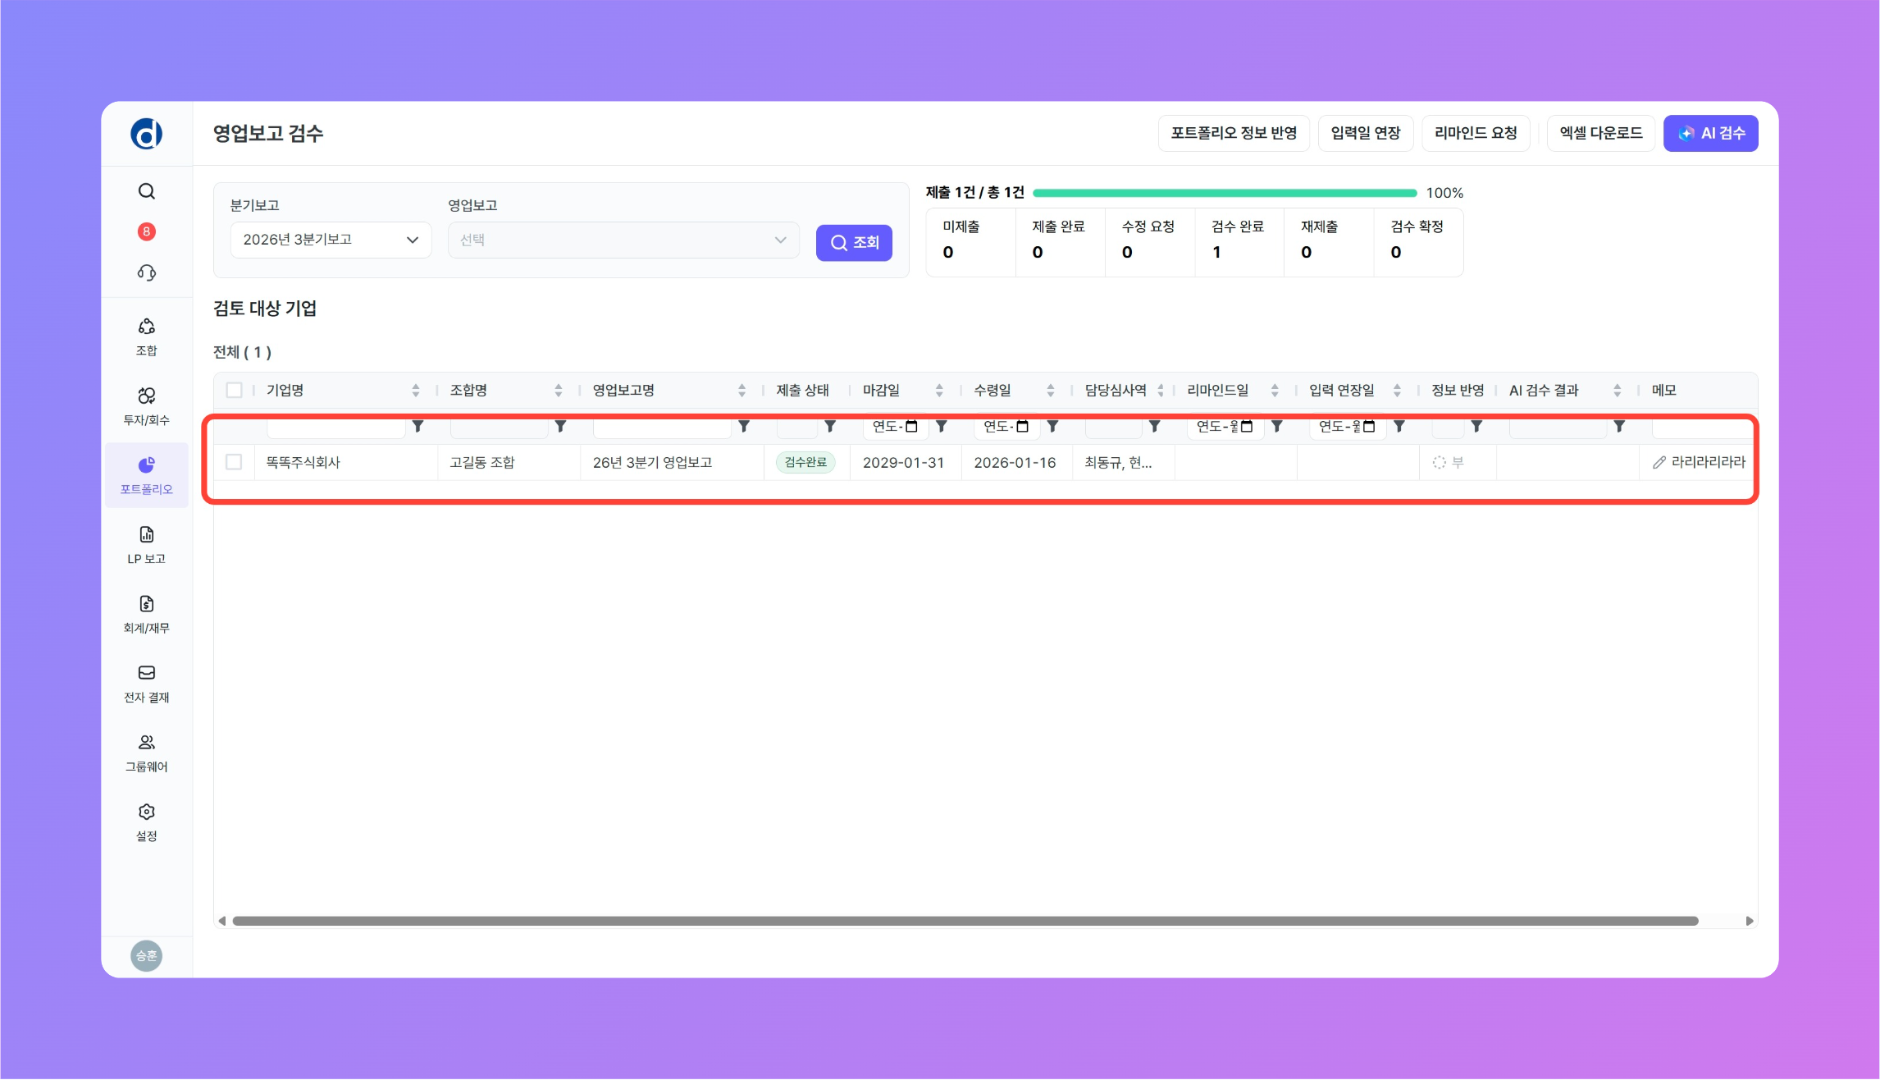The width and height of the screenshot is (1880, 1080).
Task: Go to 투자/회수 in the sidebar
Action: click(146, 406)
